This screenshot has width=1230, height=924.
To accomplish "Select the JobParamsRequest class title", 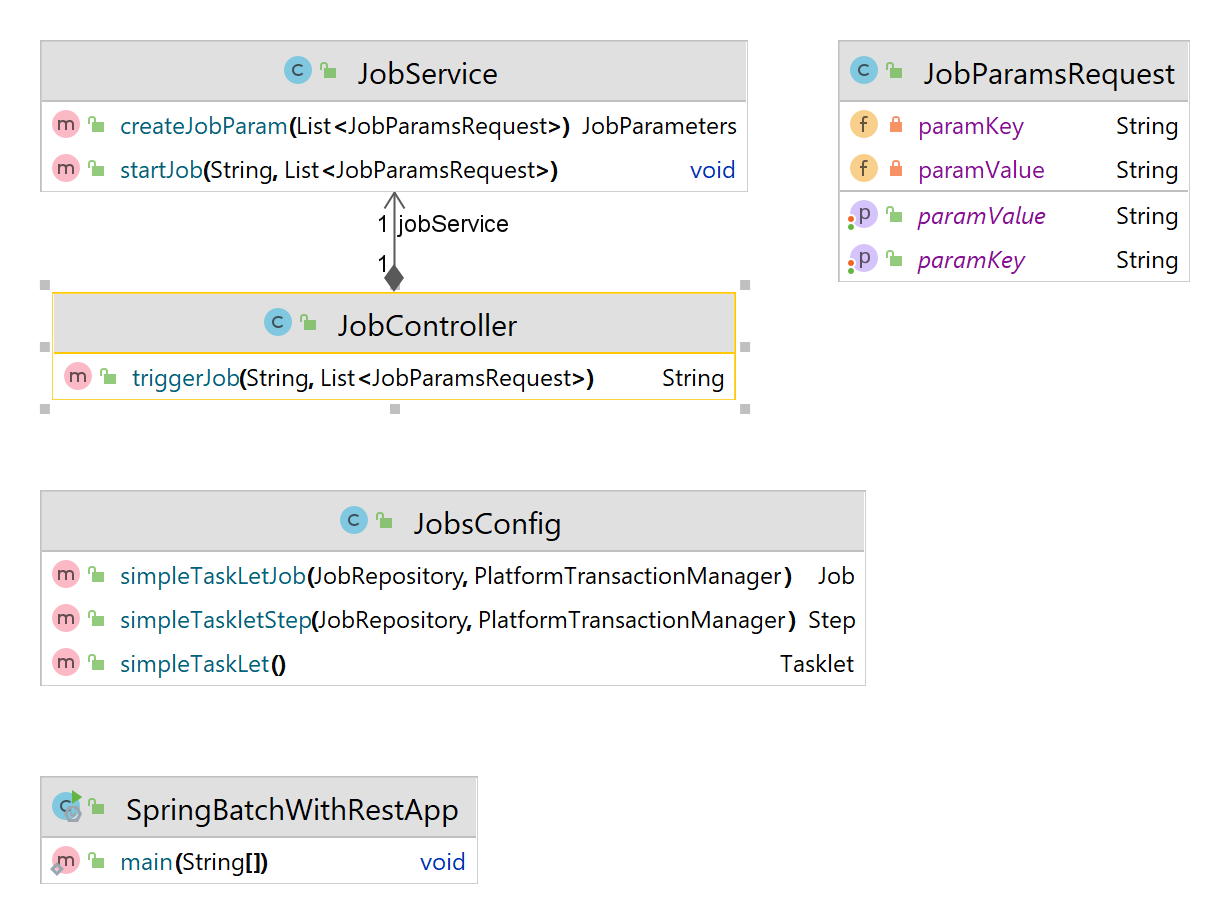I will (x=1048, y=73).
